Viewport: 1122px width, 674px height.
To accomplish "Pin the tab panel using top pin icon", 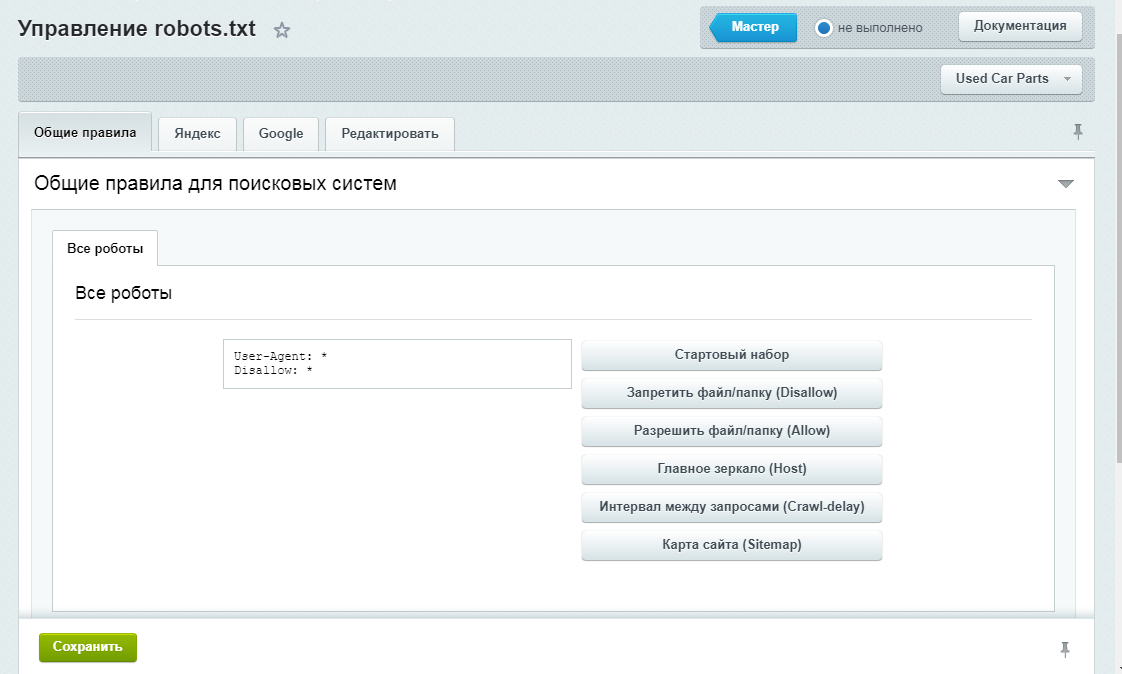I will pyautogui.click(x=1078, y=132).
